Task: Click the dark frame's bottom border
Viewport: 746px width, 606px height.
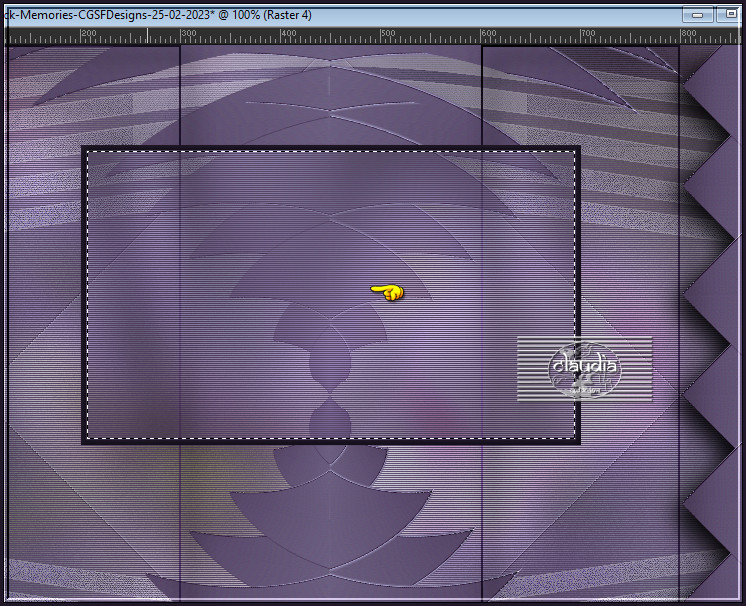Action: [x=331, y=442]
